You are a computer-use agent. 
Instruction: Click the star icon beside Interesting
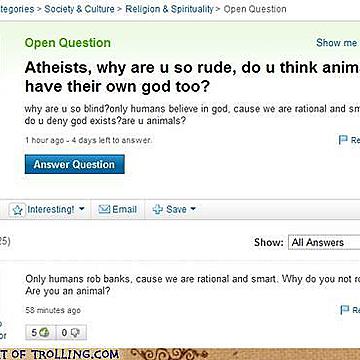tap(17, 210)
